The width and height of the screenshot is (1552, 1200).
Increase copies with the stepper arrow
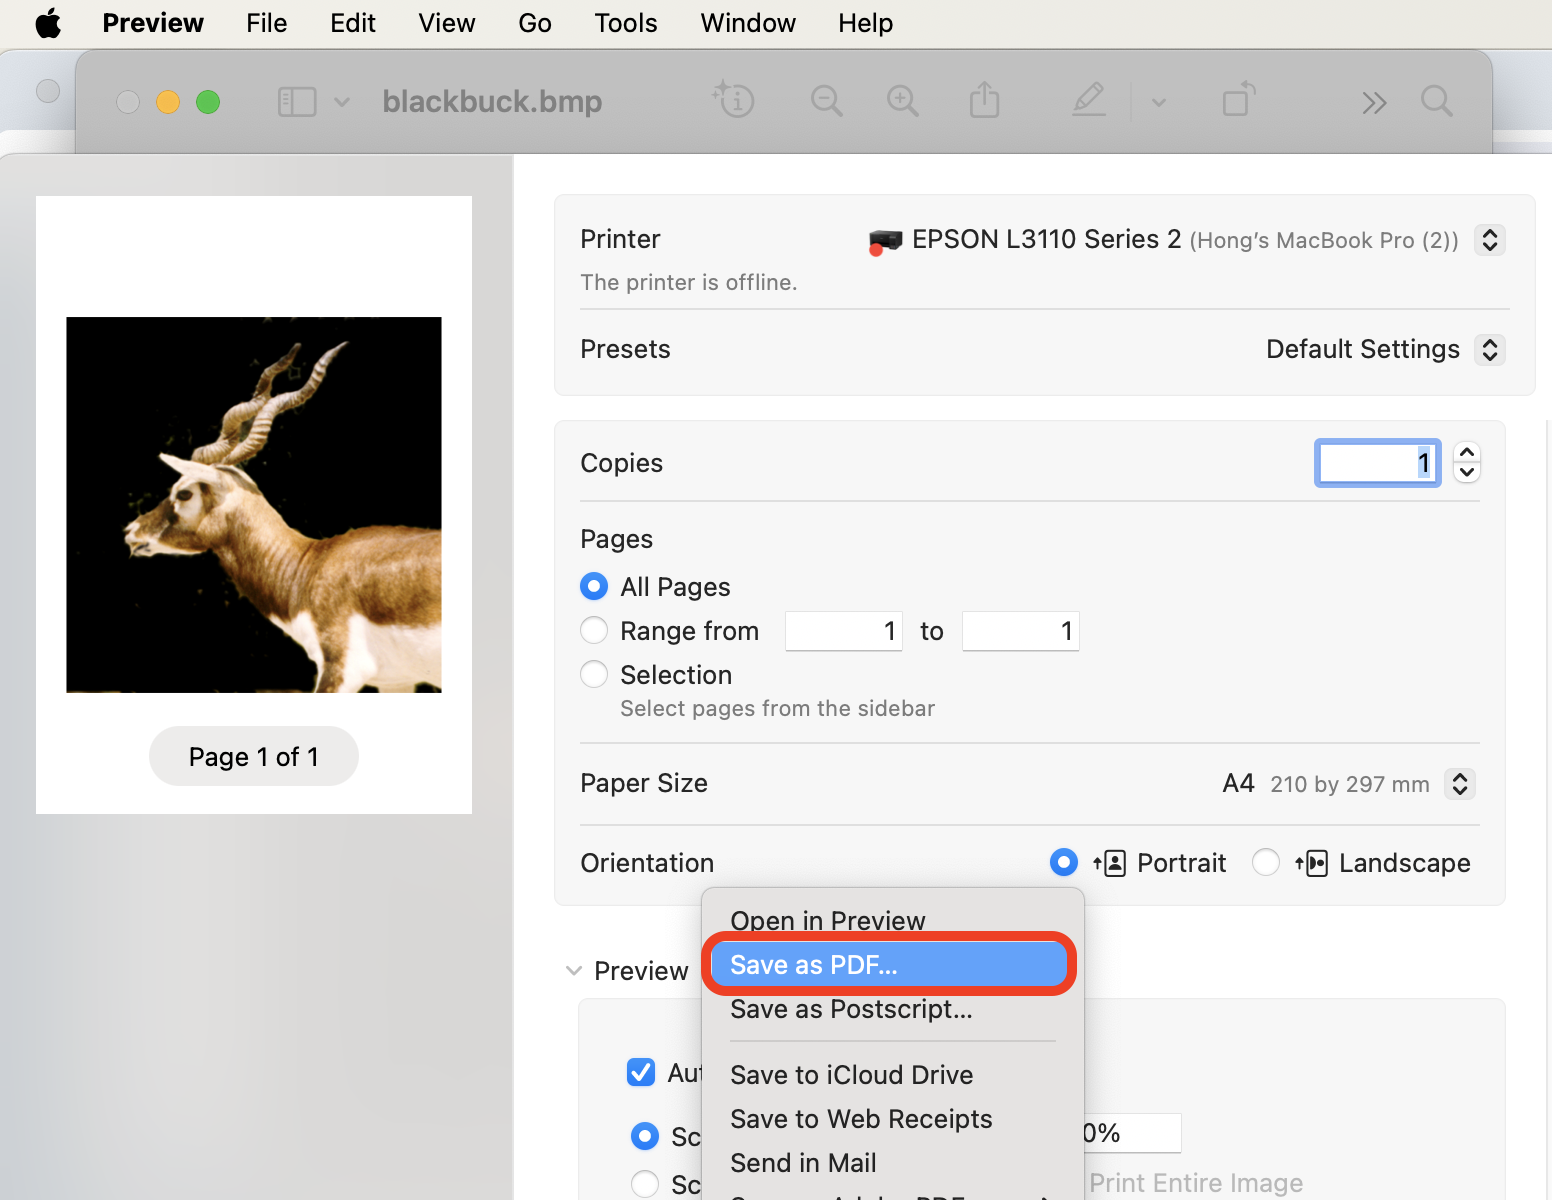pos(1466,453)
